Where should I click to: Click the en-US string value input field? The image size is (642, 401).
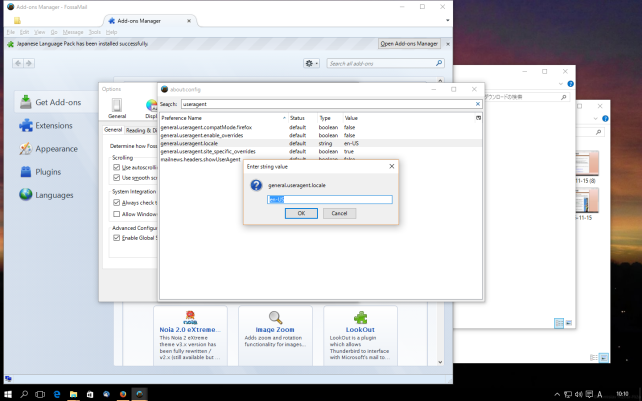330,199
